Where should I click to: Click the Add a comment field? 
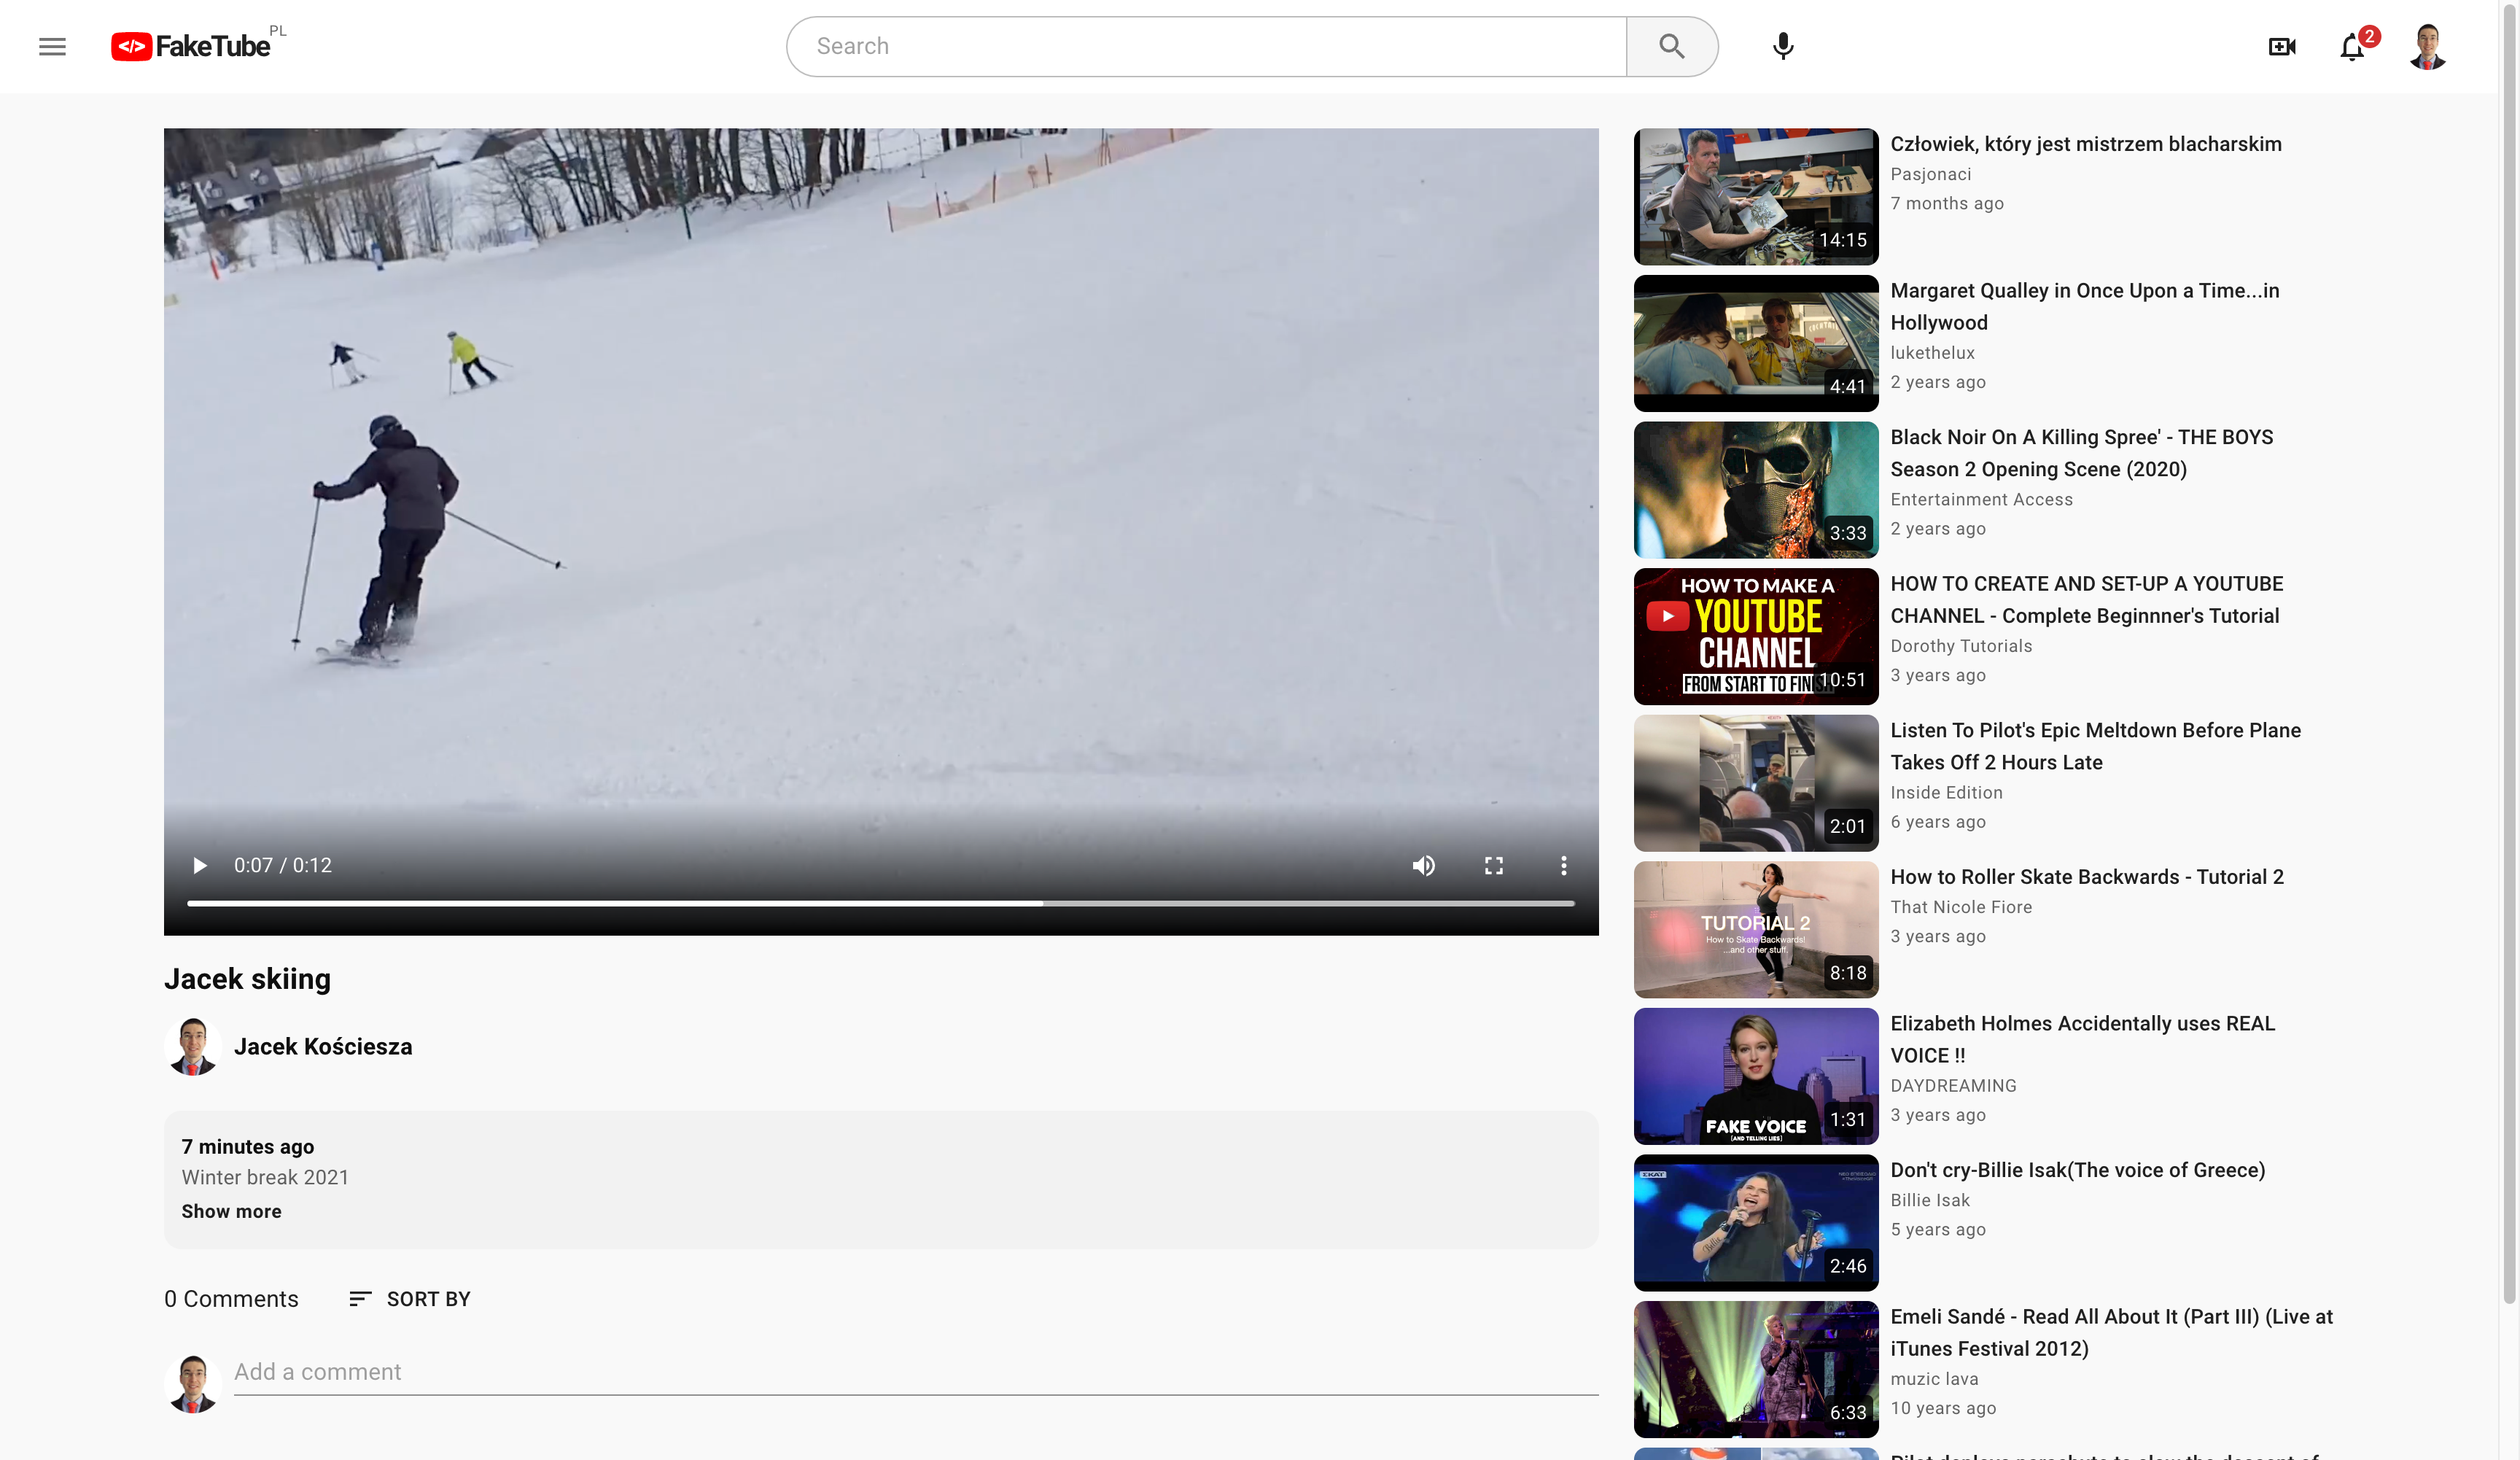[x=916, y=1373]
